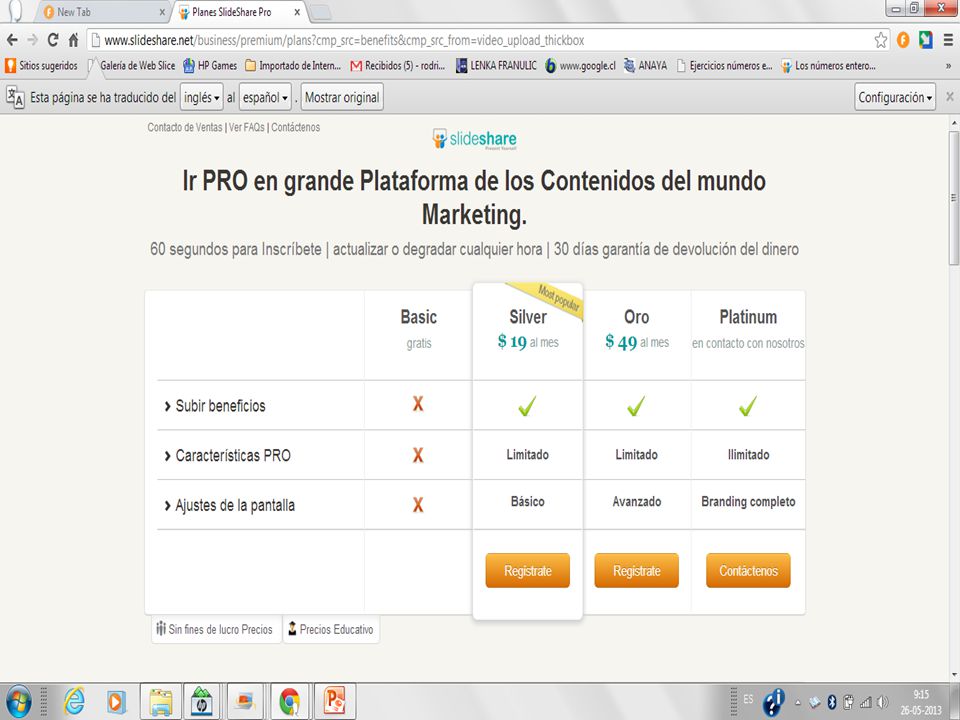Open the LENKA FRANULIC bookmark
Viewport: 960px width, 720px height.
tap(496, 66)
